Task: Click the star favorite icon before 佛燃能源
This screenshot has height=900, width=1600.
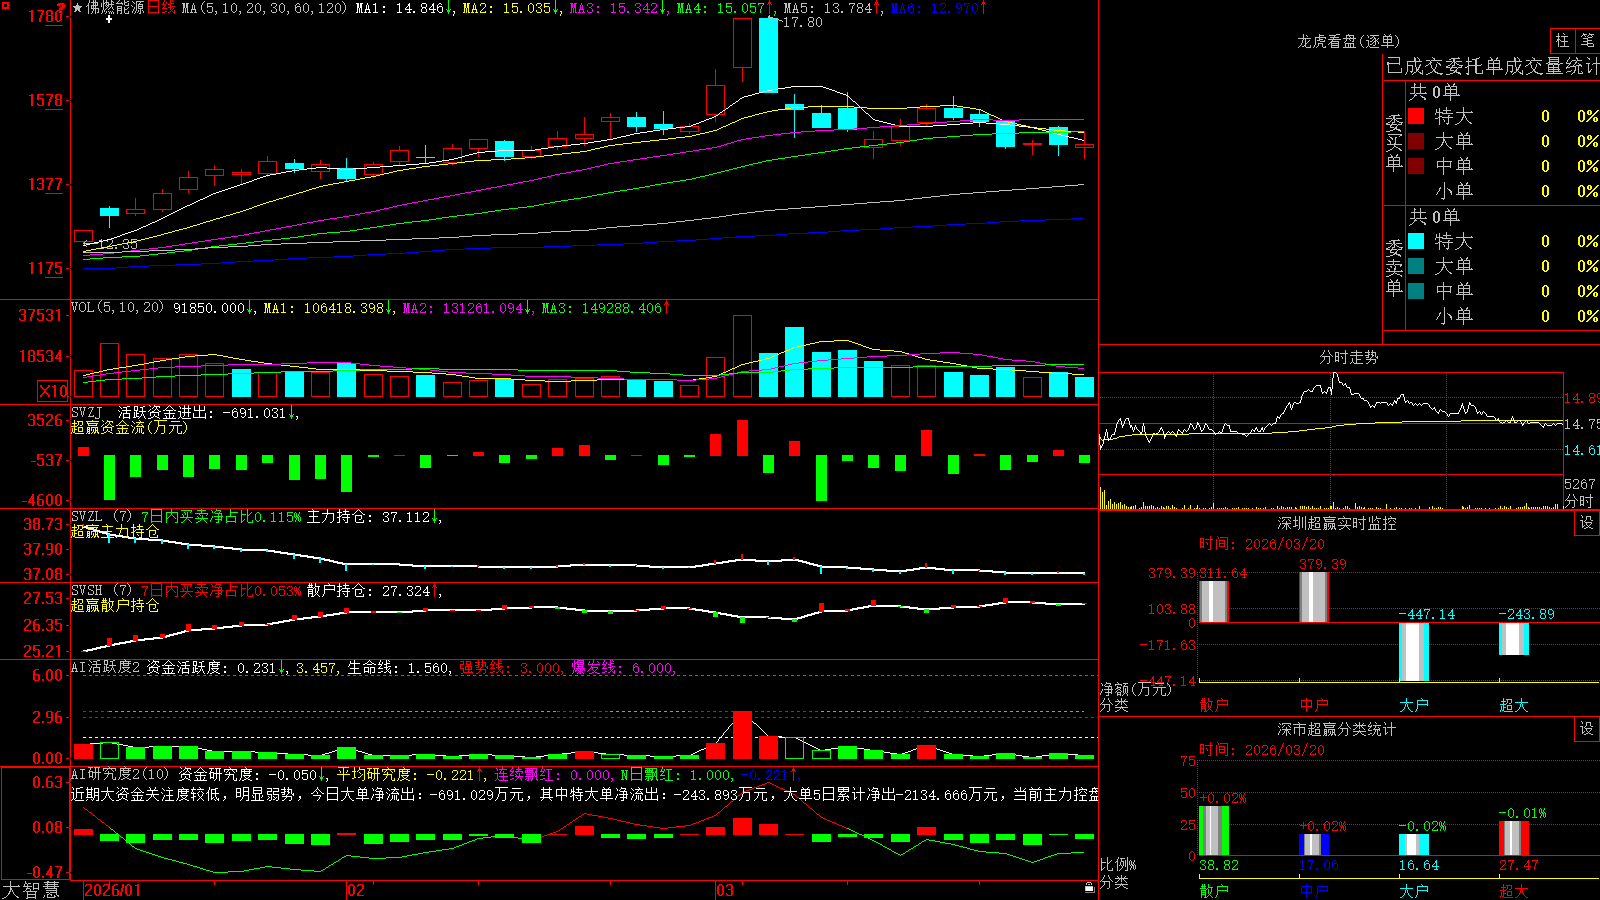Action: coord(78,8)
